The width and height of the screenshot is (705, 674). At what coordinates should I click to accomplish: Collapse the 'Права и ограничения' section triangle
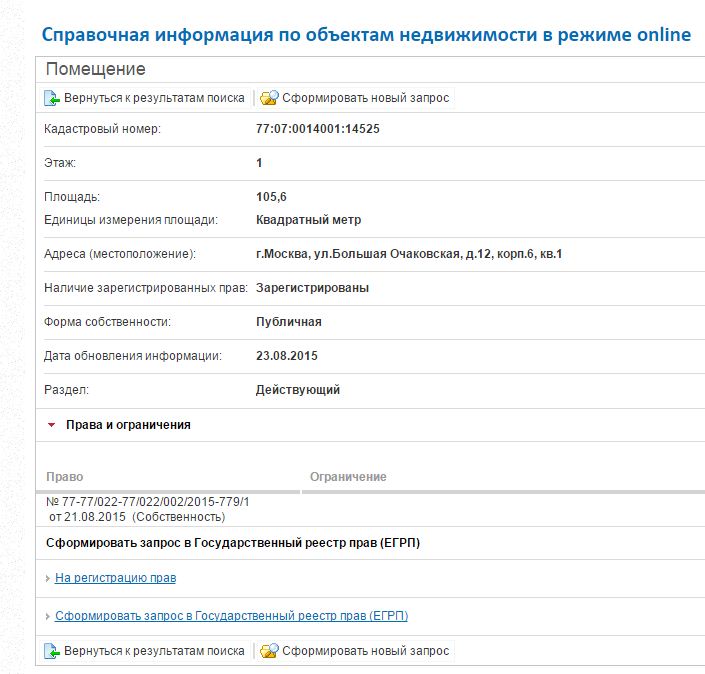tap(51, 425)
